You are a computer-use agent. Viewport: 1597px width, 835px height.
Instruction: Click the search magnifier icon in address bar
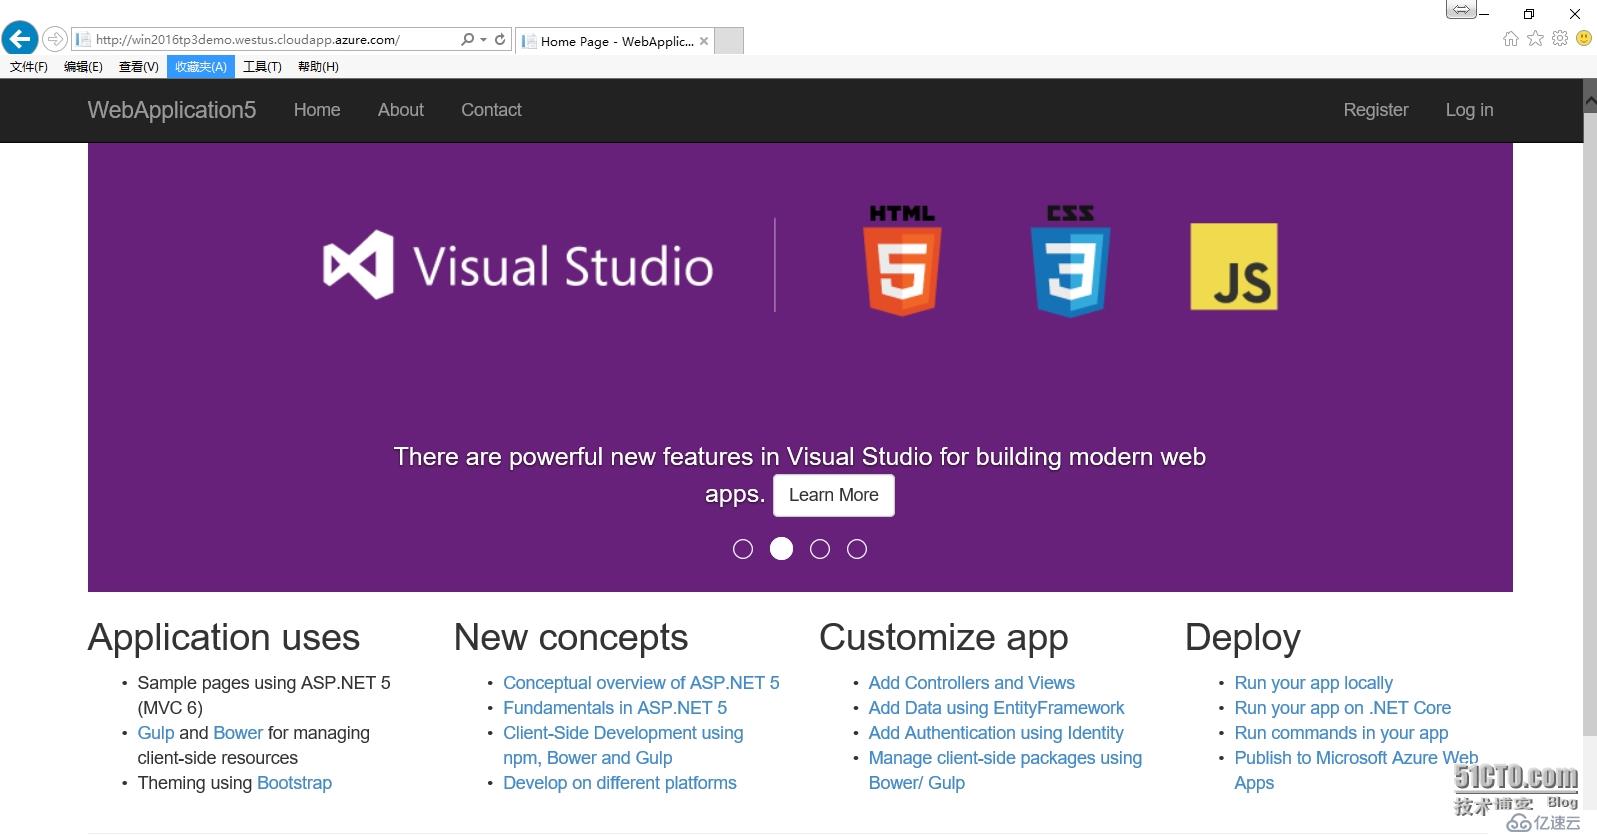467,40
